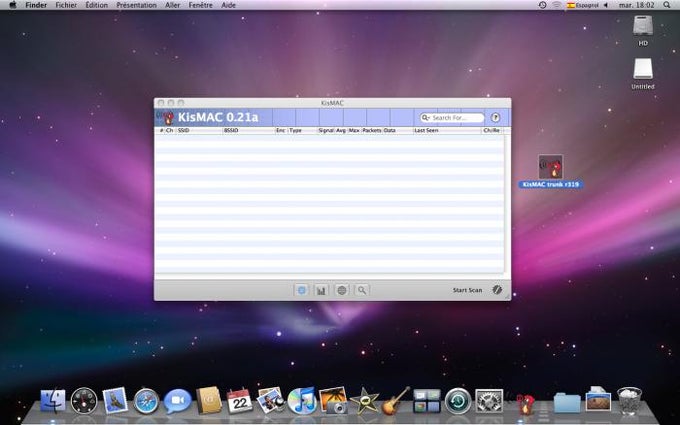Click the volume speaker menu bar icon
The image size is (680, 425).
click(x=606, y=5)
